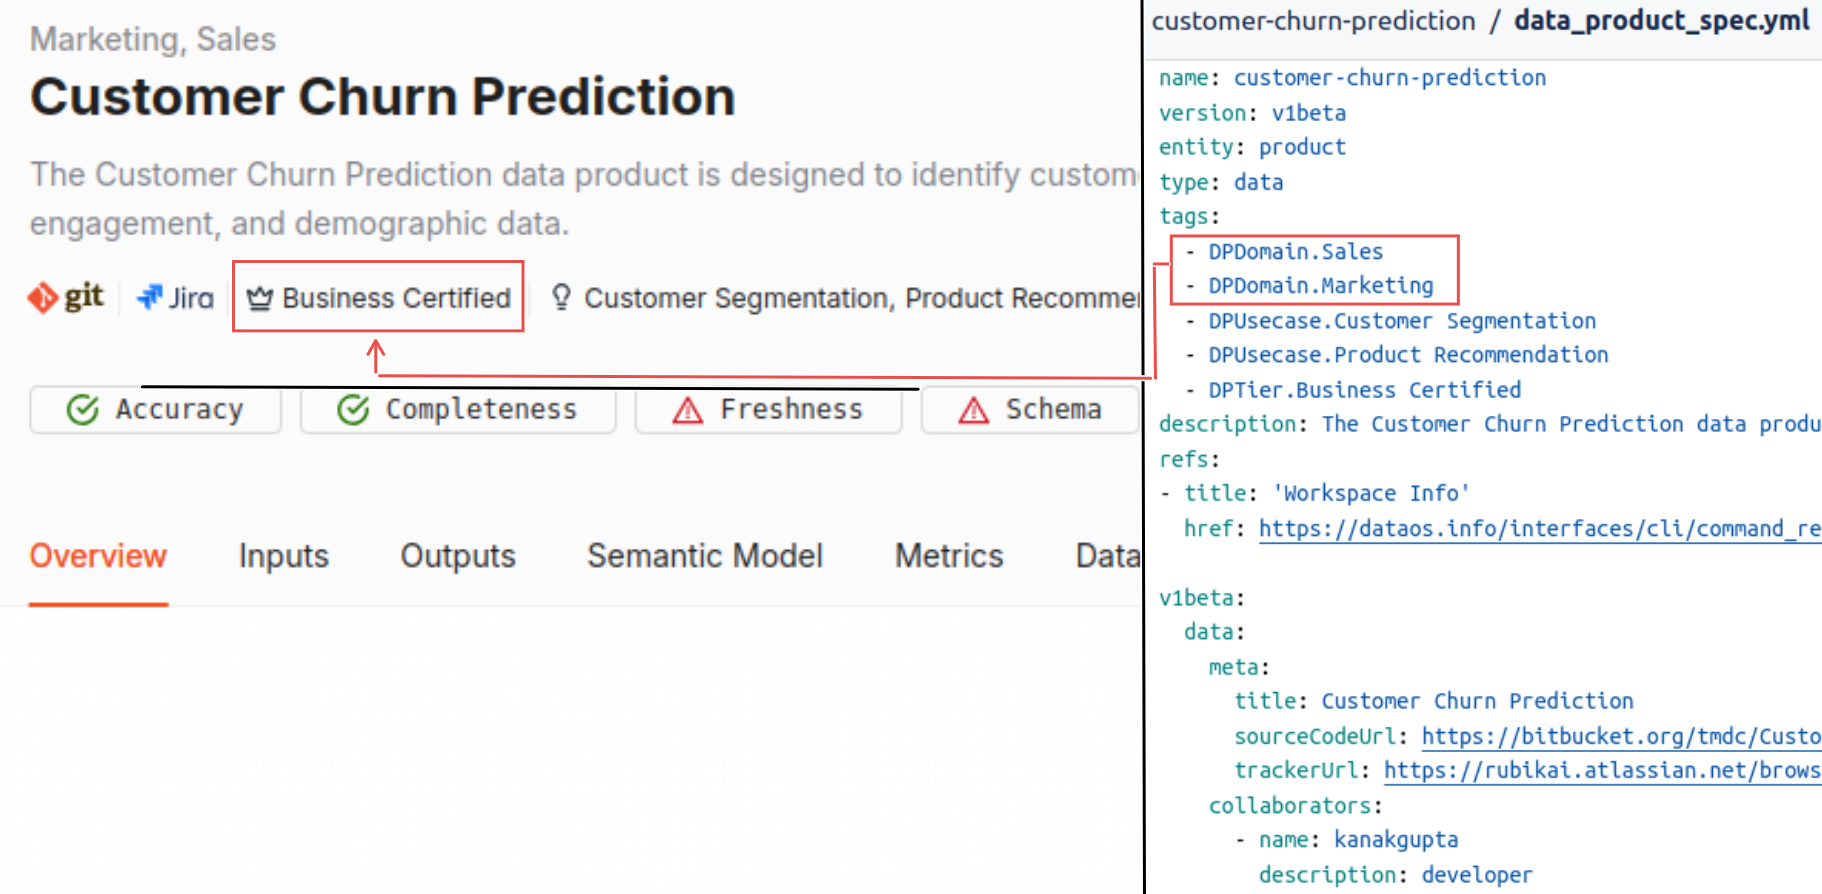Switch to the Metrics tab
1822x894 pixels.
[x=949, y=555]
